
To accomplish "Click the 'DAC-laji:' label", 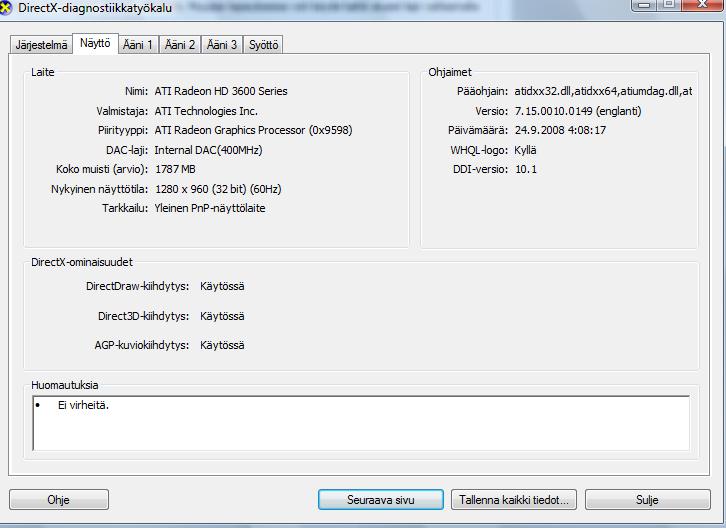I will 127,150.
